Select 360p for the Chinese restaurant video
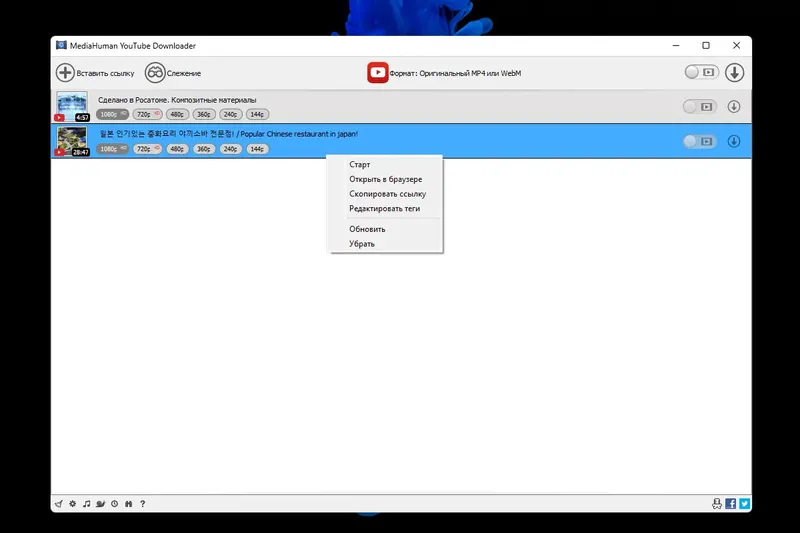Image resolution: width=800 pixels, height=533 pixels. [x=204, y=149]
